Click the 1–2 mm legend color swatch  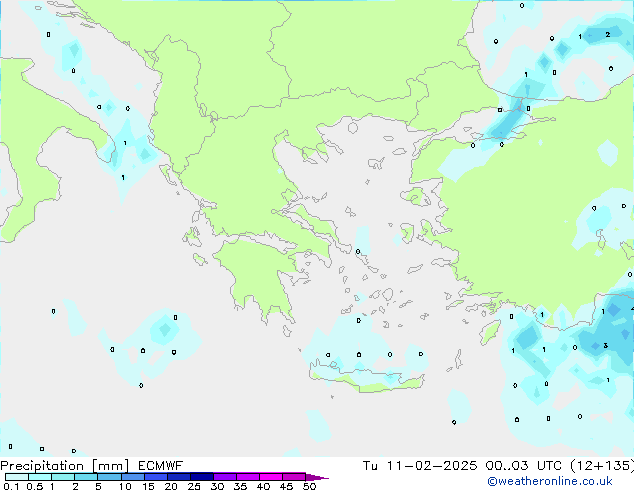[x=63, y=477]
